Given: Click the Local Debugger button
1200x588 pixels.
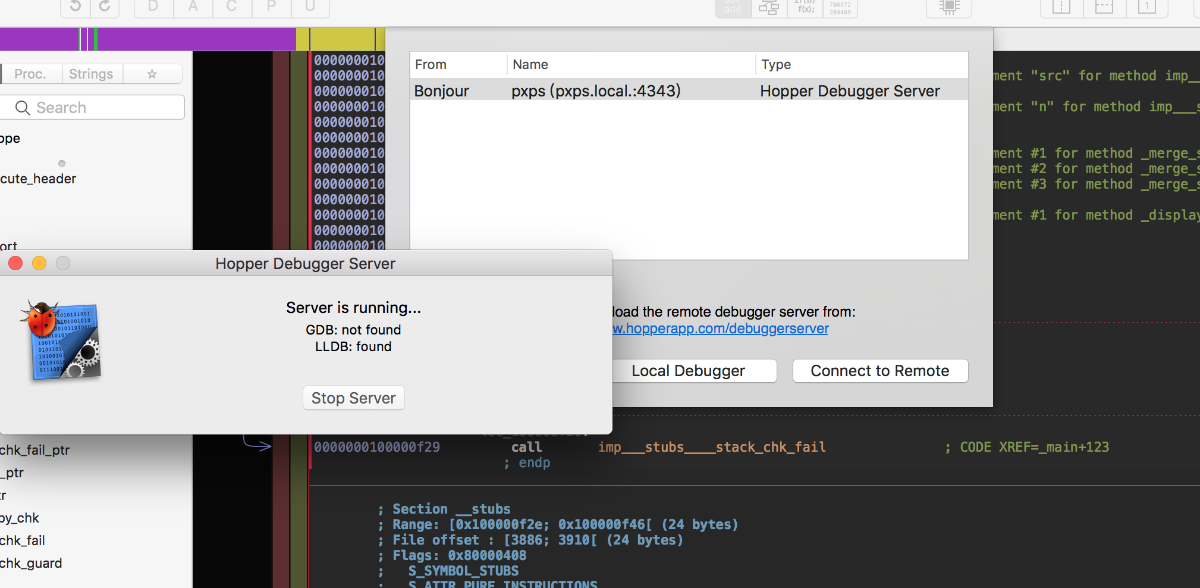Looking at the screenshot, I should (688, 370).
